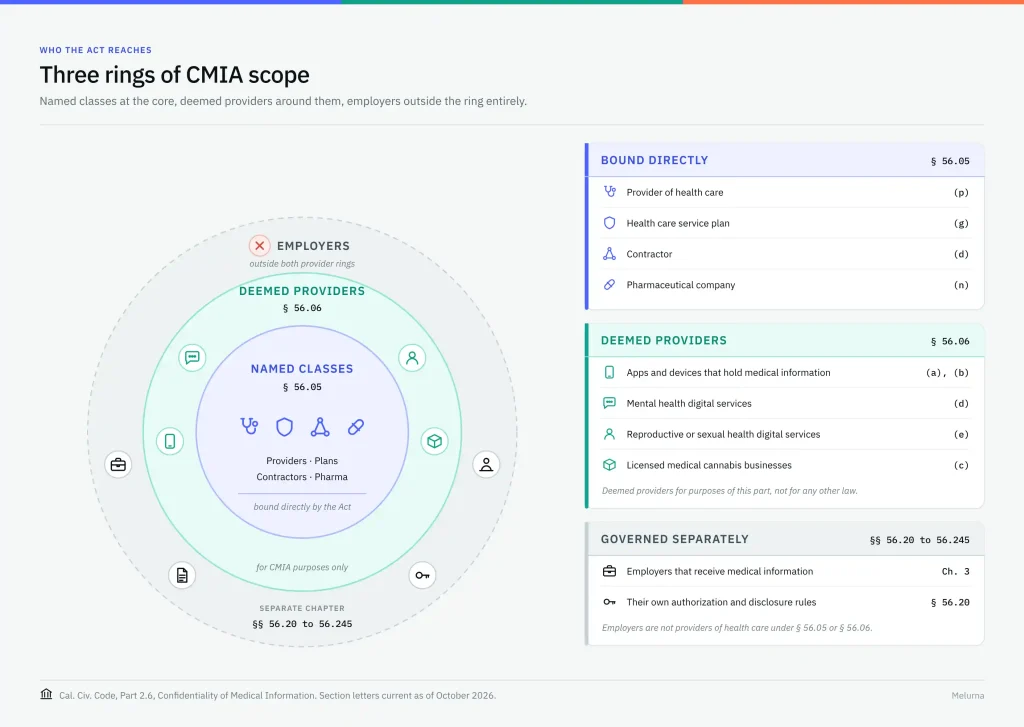This screenshot has width=1024, height=727.
Task: Click the 'EMPLOYERS' label in the ring diagram
Action: (313, 246)
